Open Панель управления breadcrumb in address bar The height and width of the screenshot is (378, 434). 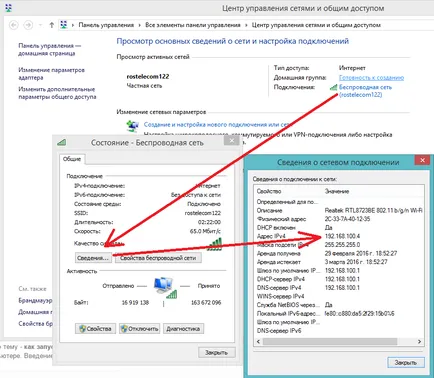point(106,25)
